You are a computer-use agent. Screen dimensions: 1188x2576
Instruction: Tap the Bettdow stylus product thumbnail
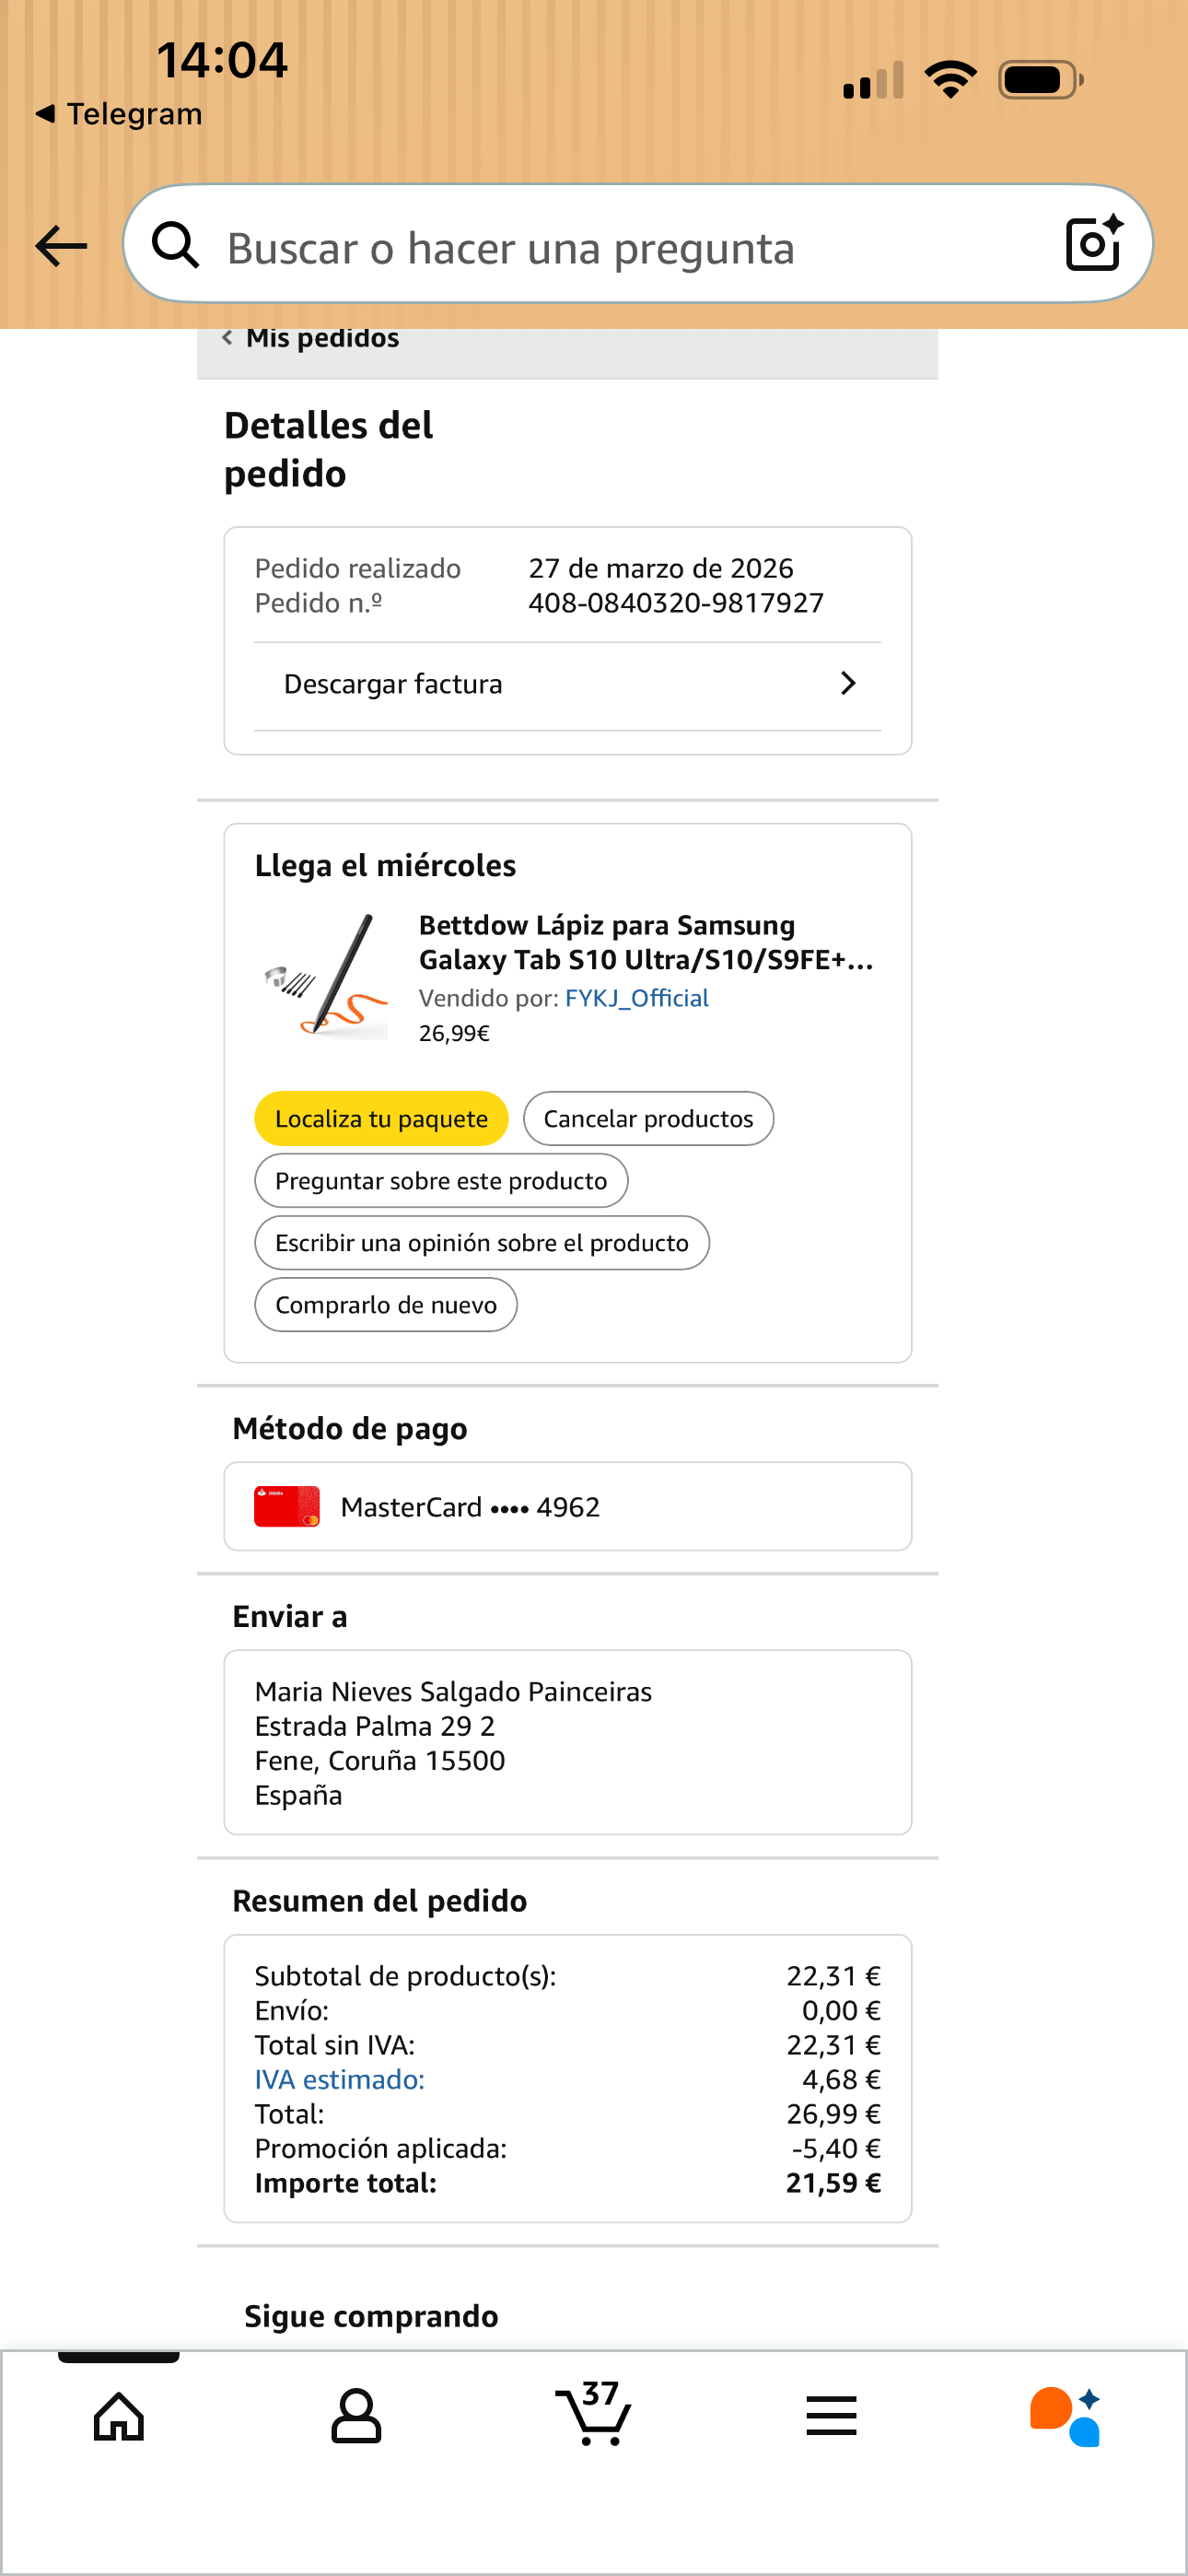(325, 975)
